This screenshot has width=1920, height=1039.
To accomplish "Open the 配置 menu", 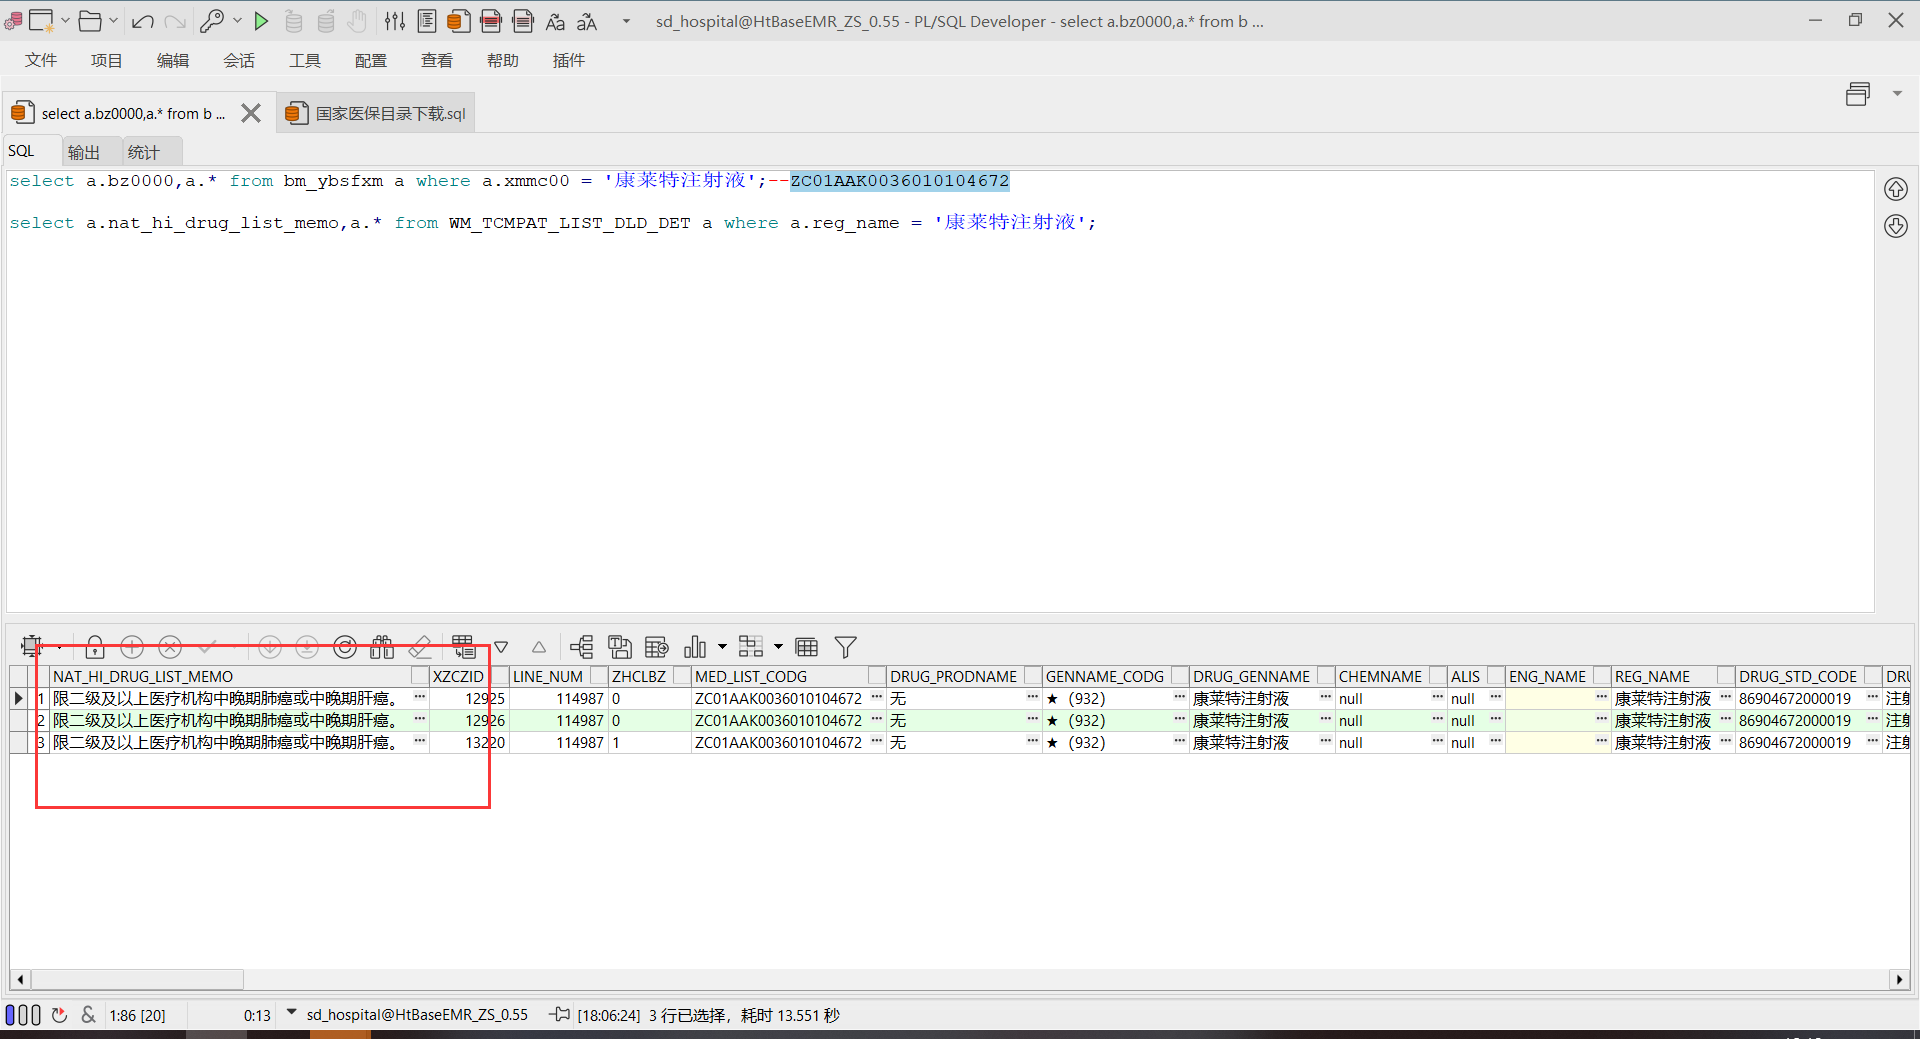I will (x=371, y=61).
